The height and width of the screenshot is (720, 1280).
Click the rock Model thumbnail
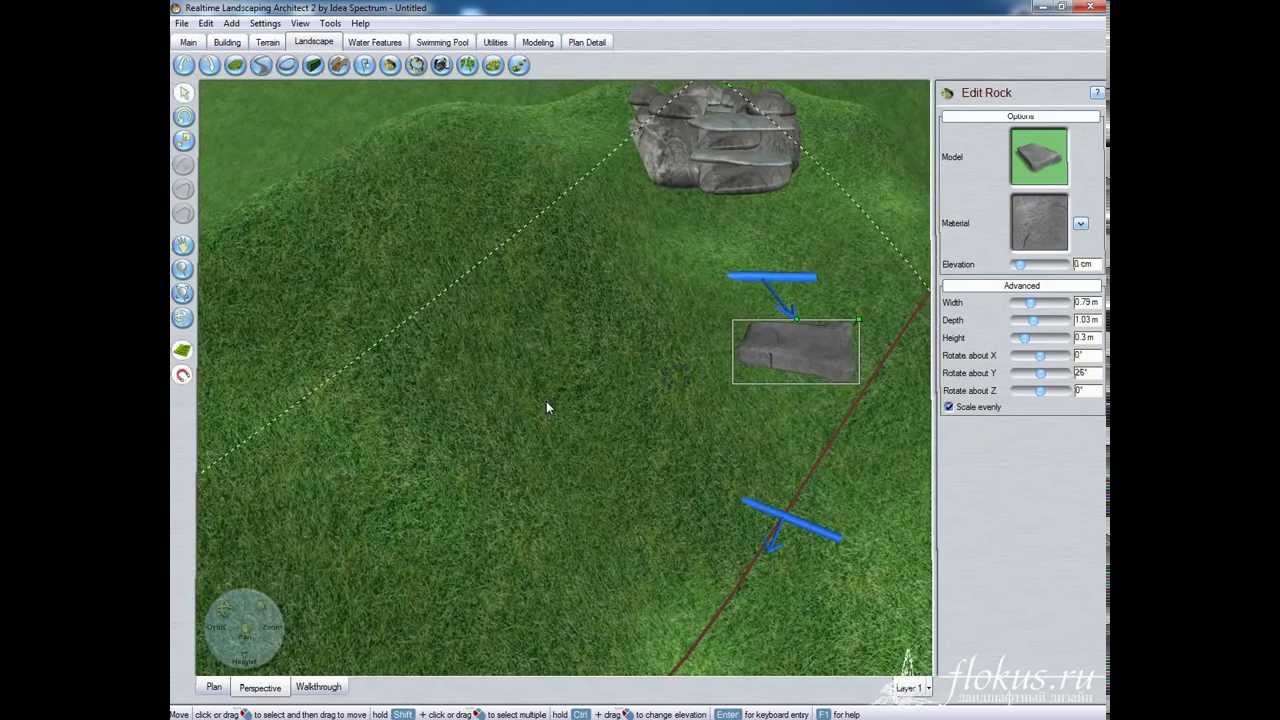pyautogui.click(x=1039, y=157)
